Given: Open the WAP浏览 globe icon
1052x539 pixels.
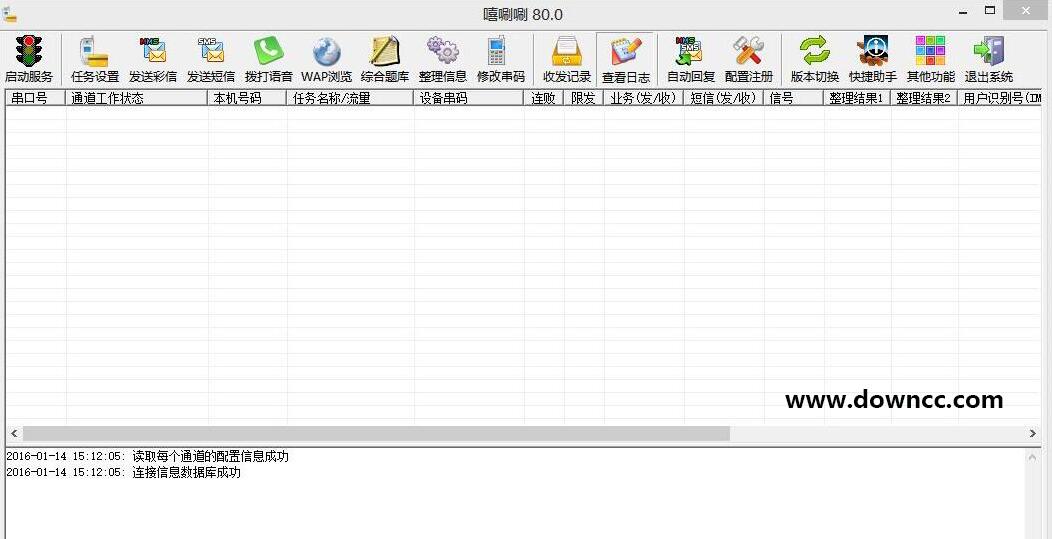Looking at the screenshot, I should pyautogui.click(x=327, y=52).
